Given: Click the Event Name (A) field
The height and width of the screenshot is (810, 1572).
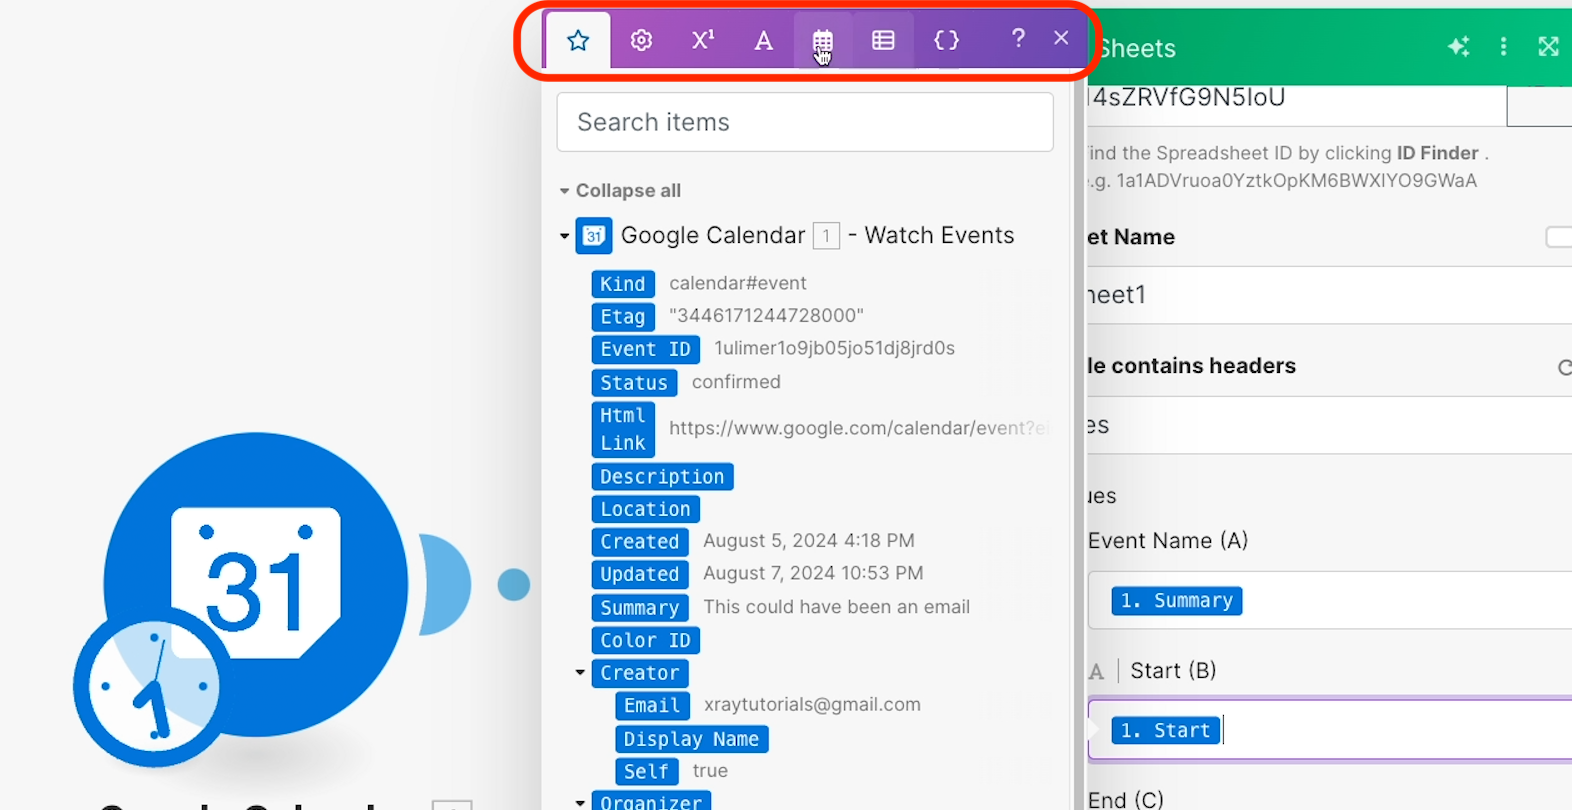Looking at the screenshot, I should point(1330,600).
